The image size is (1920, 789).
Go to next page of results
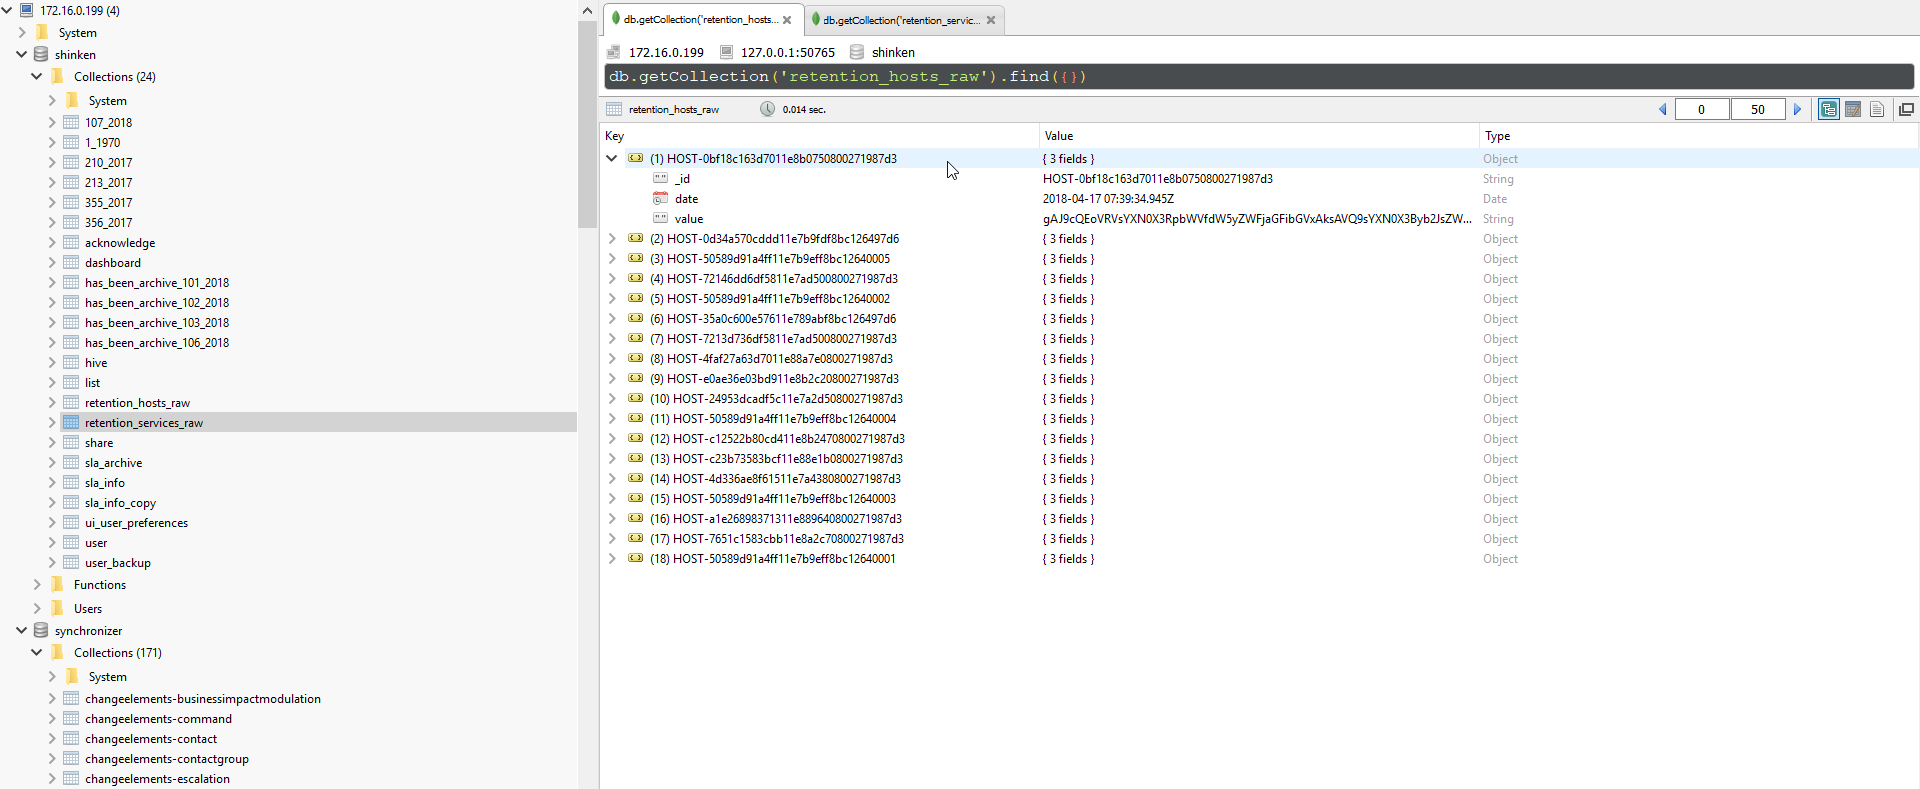click(1797, 109)
